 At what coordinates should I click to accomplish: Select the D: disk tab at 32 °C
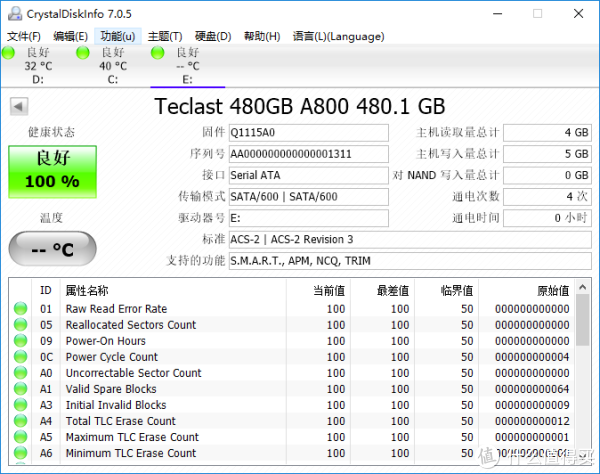(x=38, y=66)
